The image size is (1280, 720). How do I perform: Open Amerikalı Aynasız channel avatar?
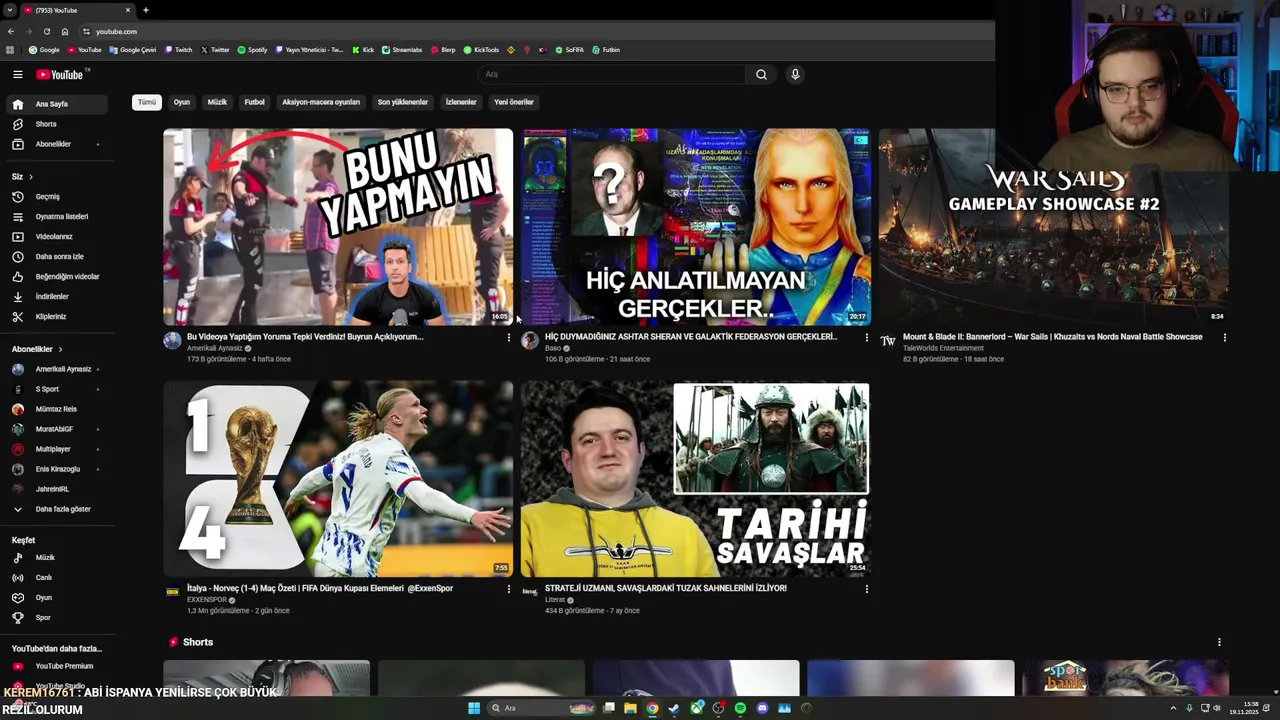[x=172, y=341]
